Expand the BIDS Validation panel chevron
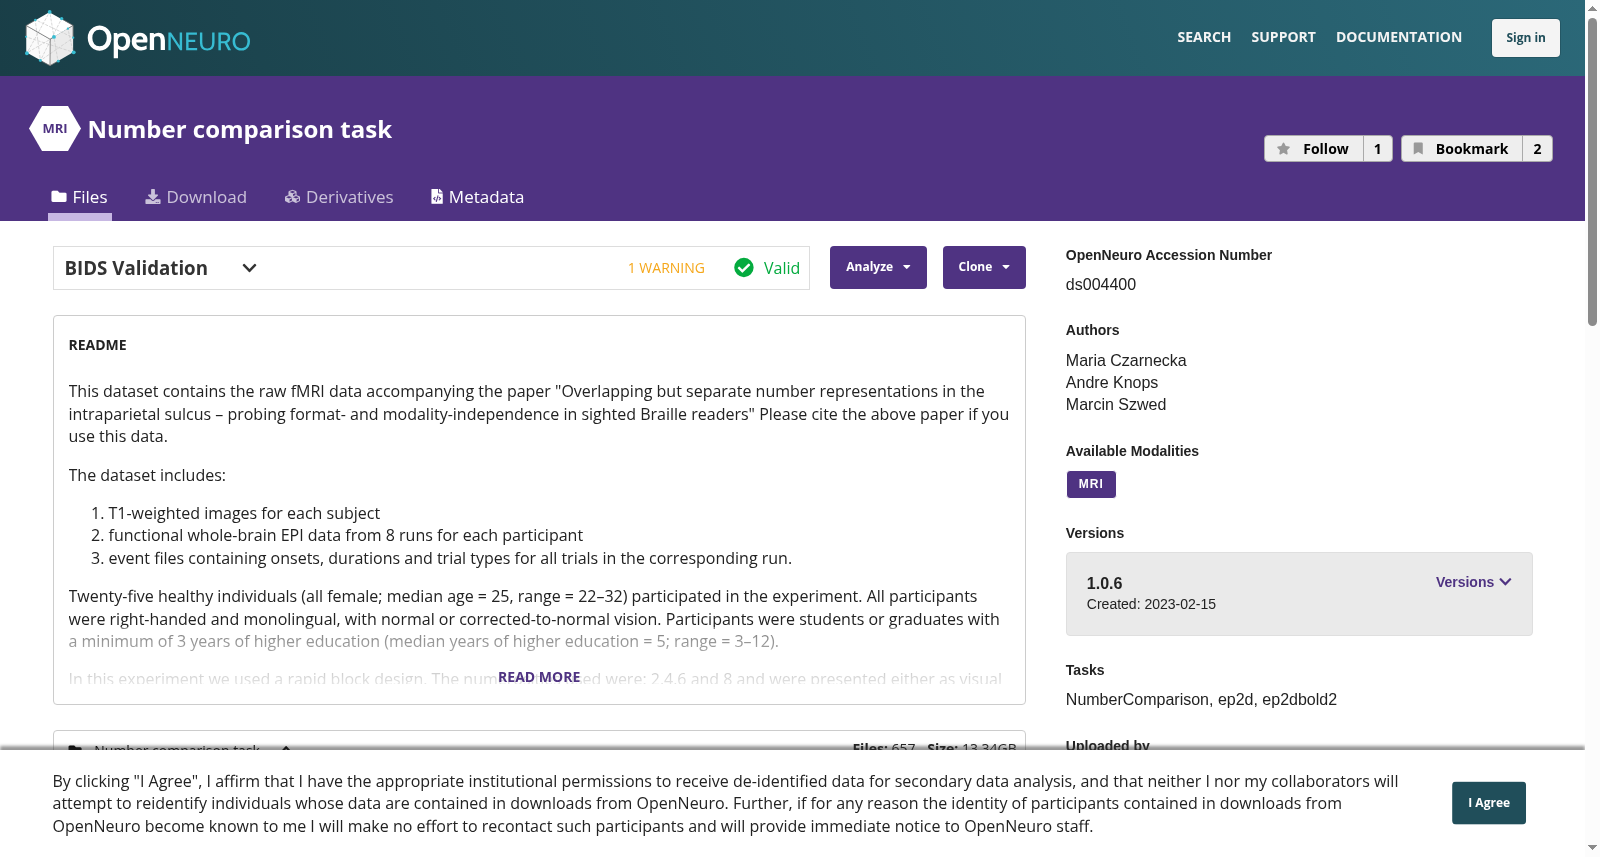The image size is (1600, 857). (x=250, y=268)
